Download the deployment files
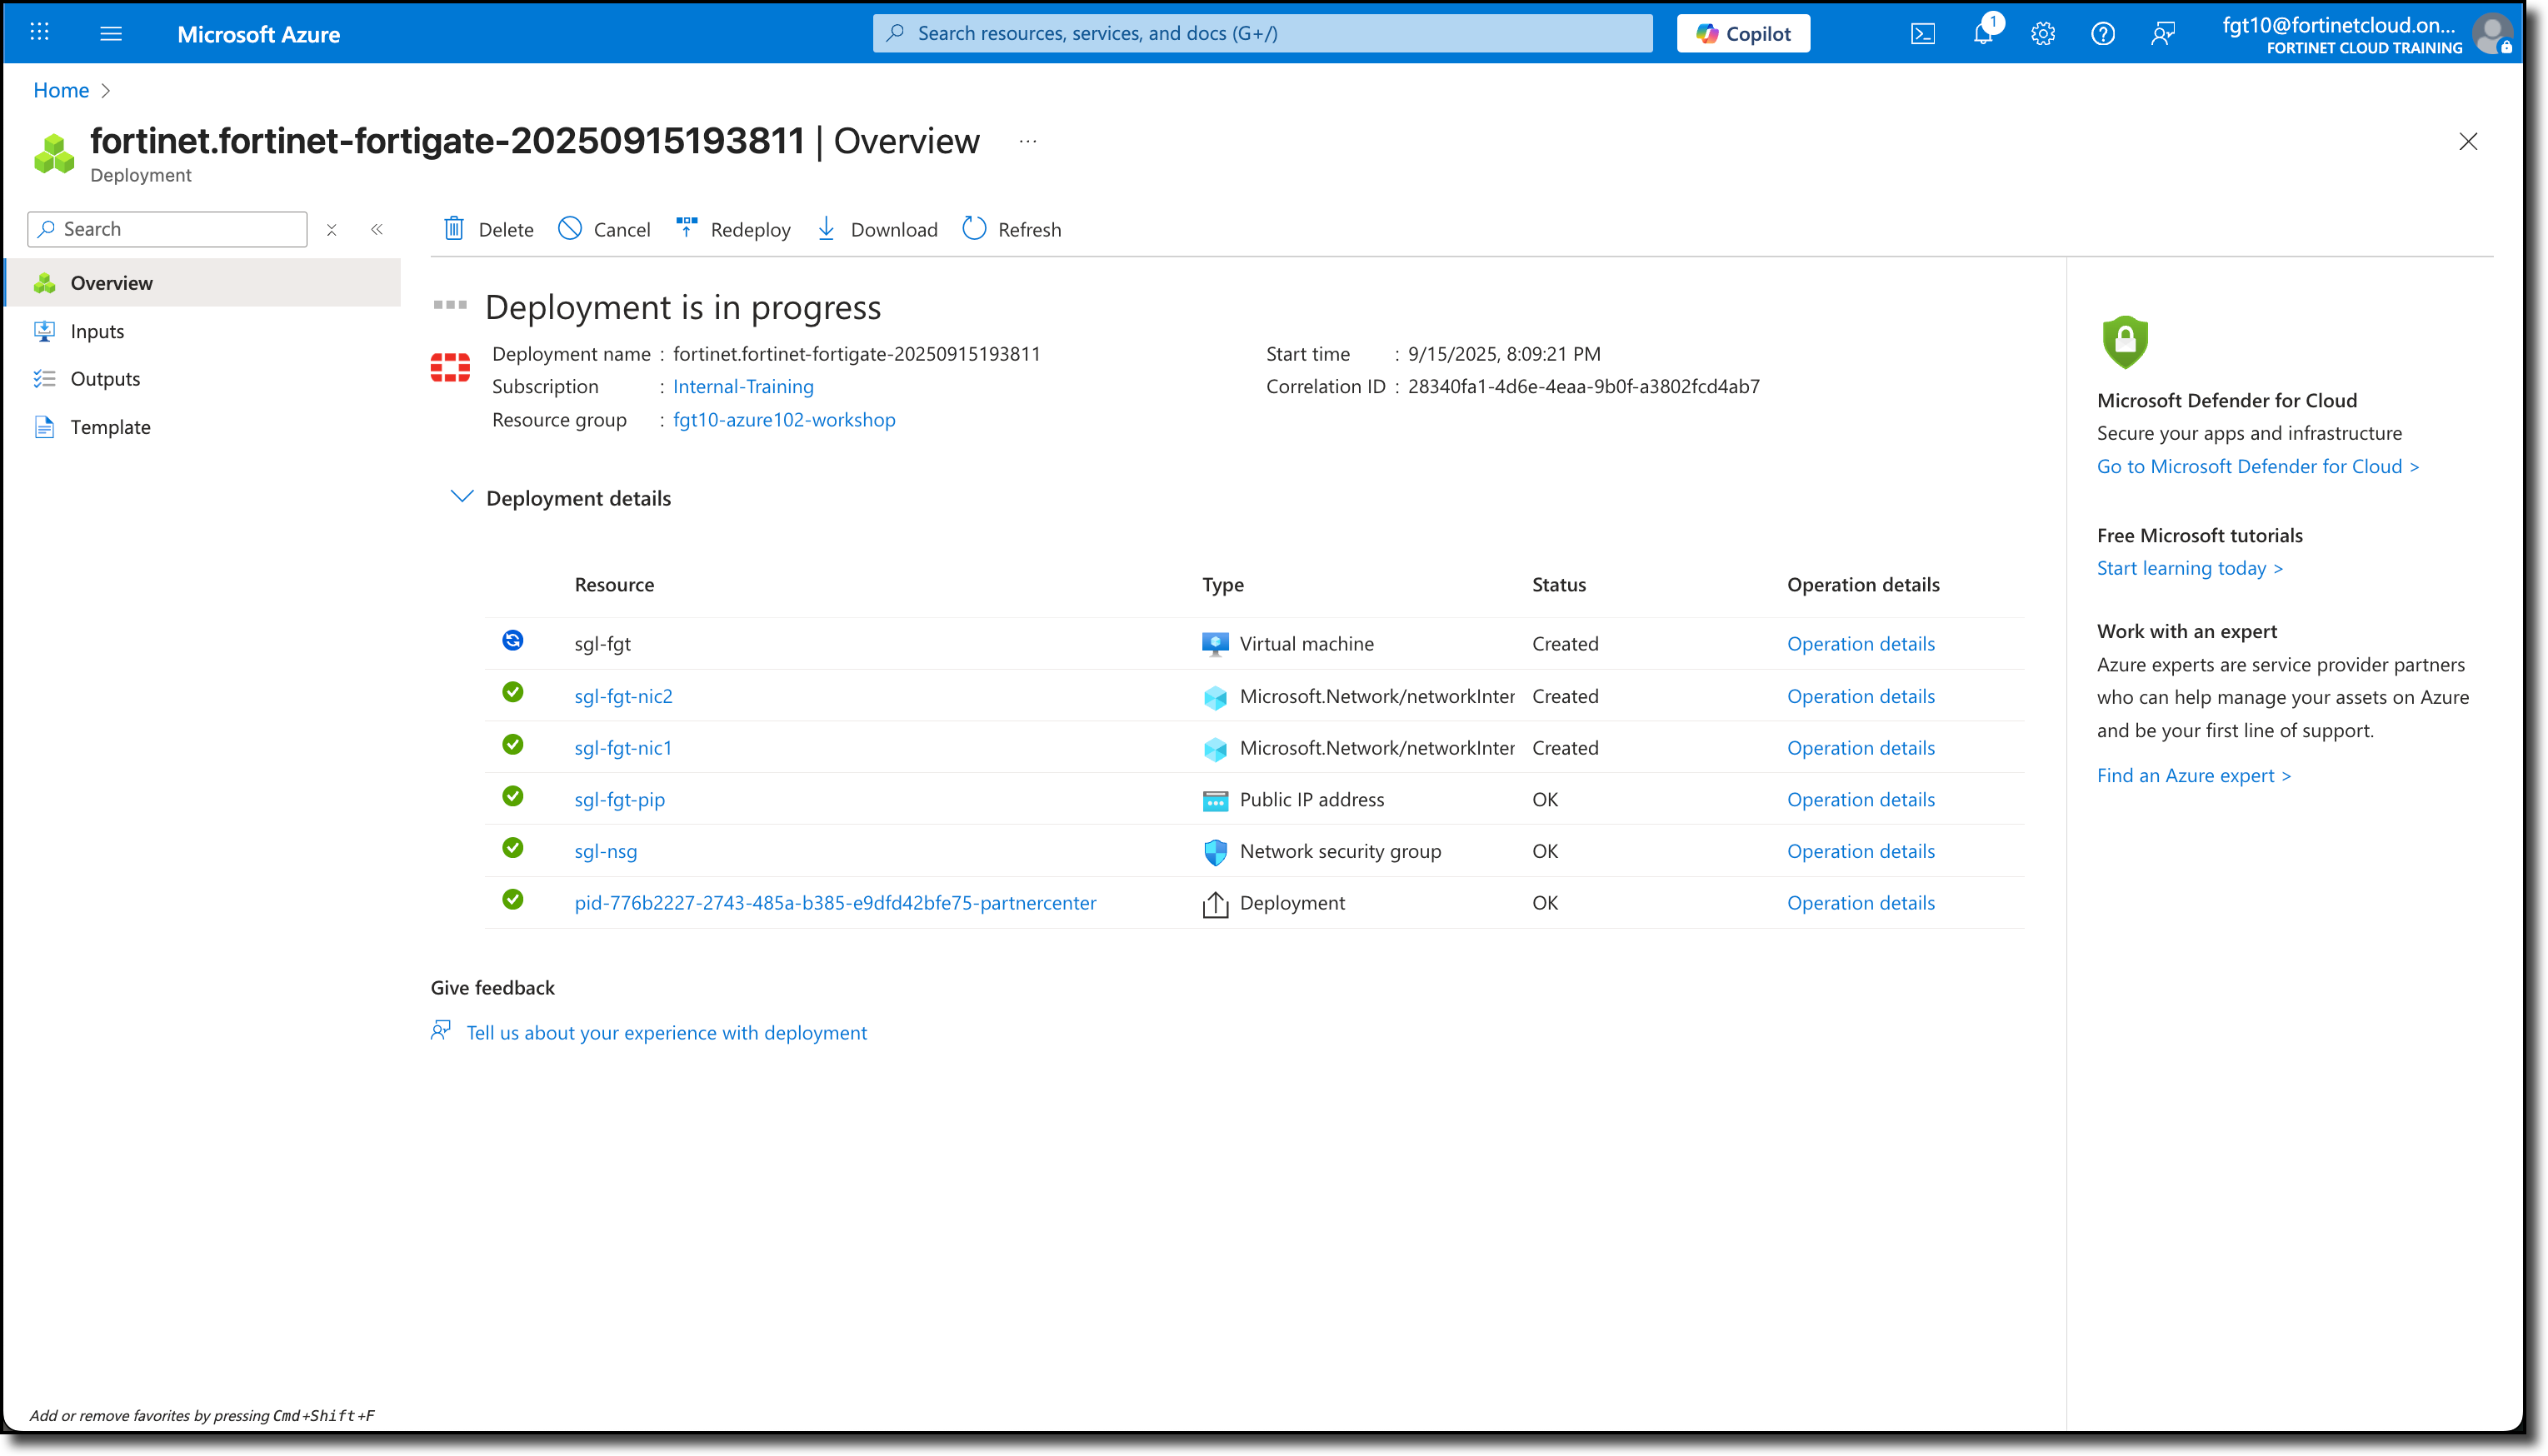The width and height of the screenshot is (2548, 1456). click(x=877, y=229)
